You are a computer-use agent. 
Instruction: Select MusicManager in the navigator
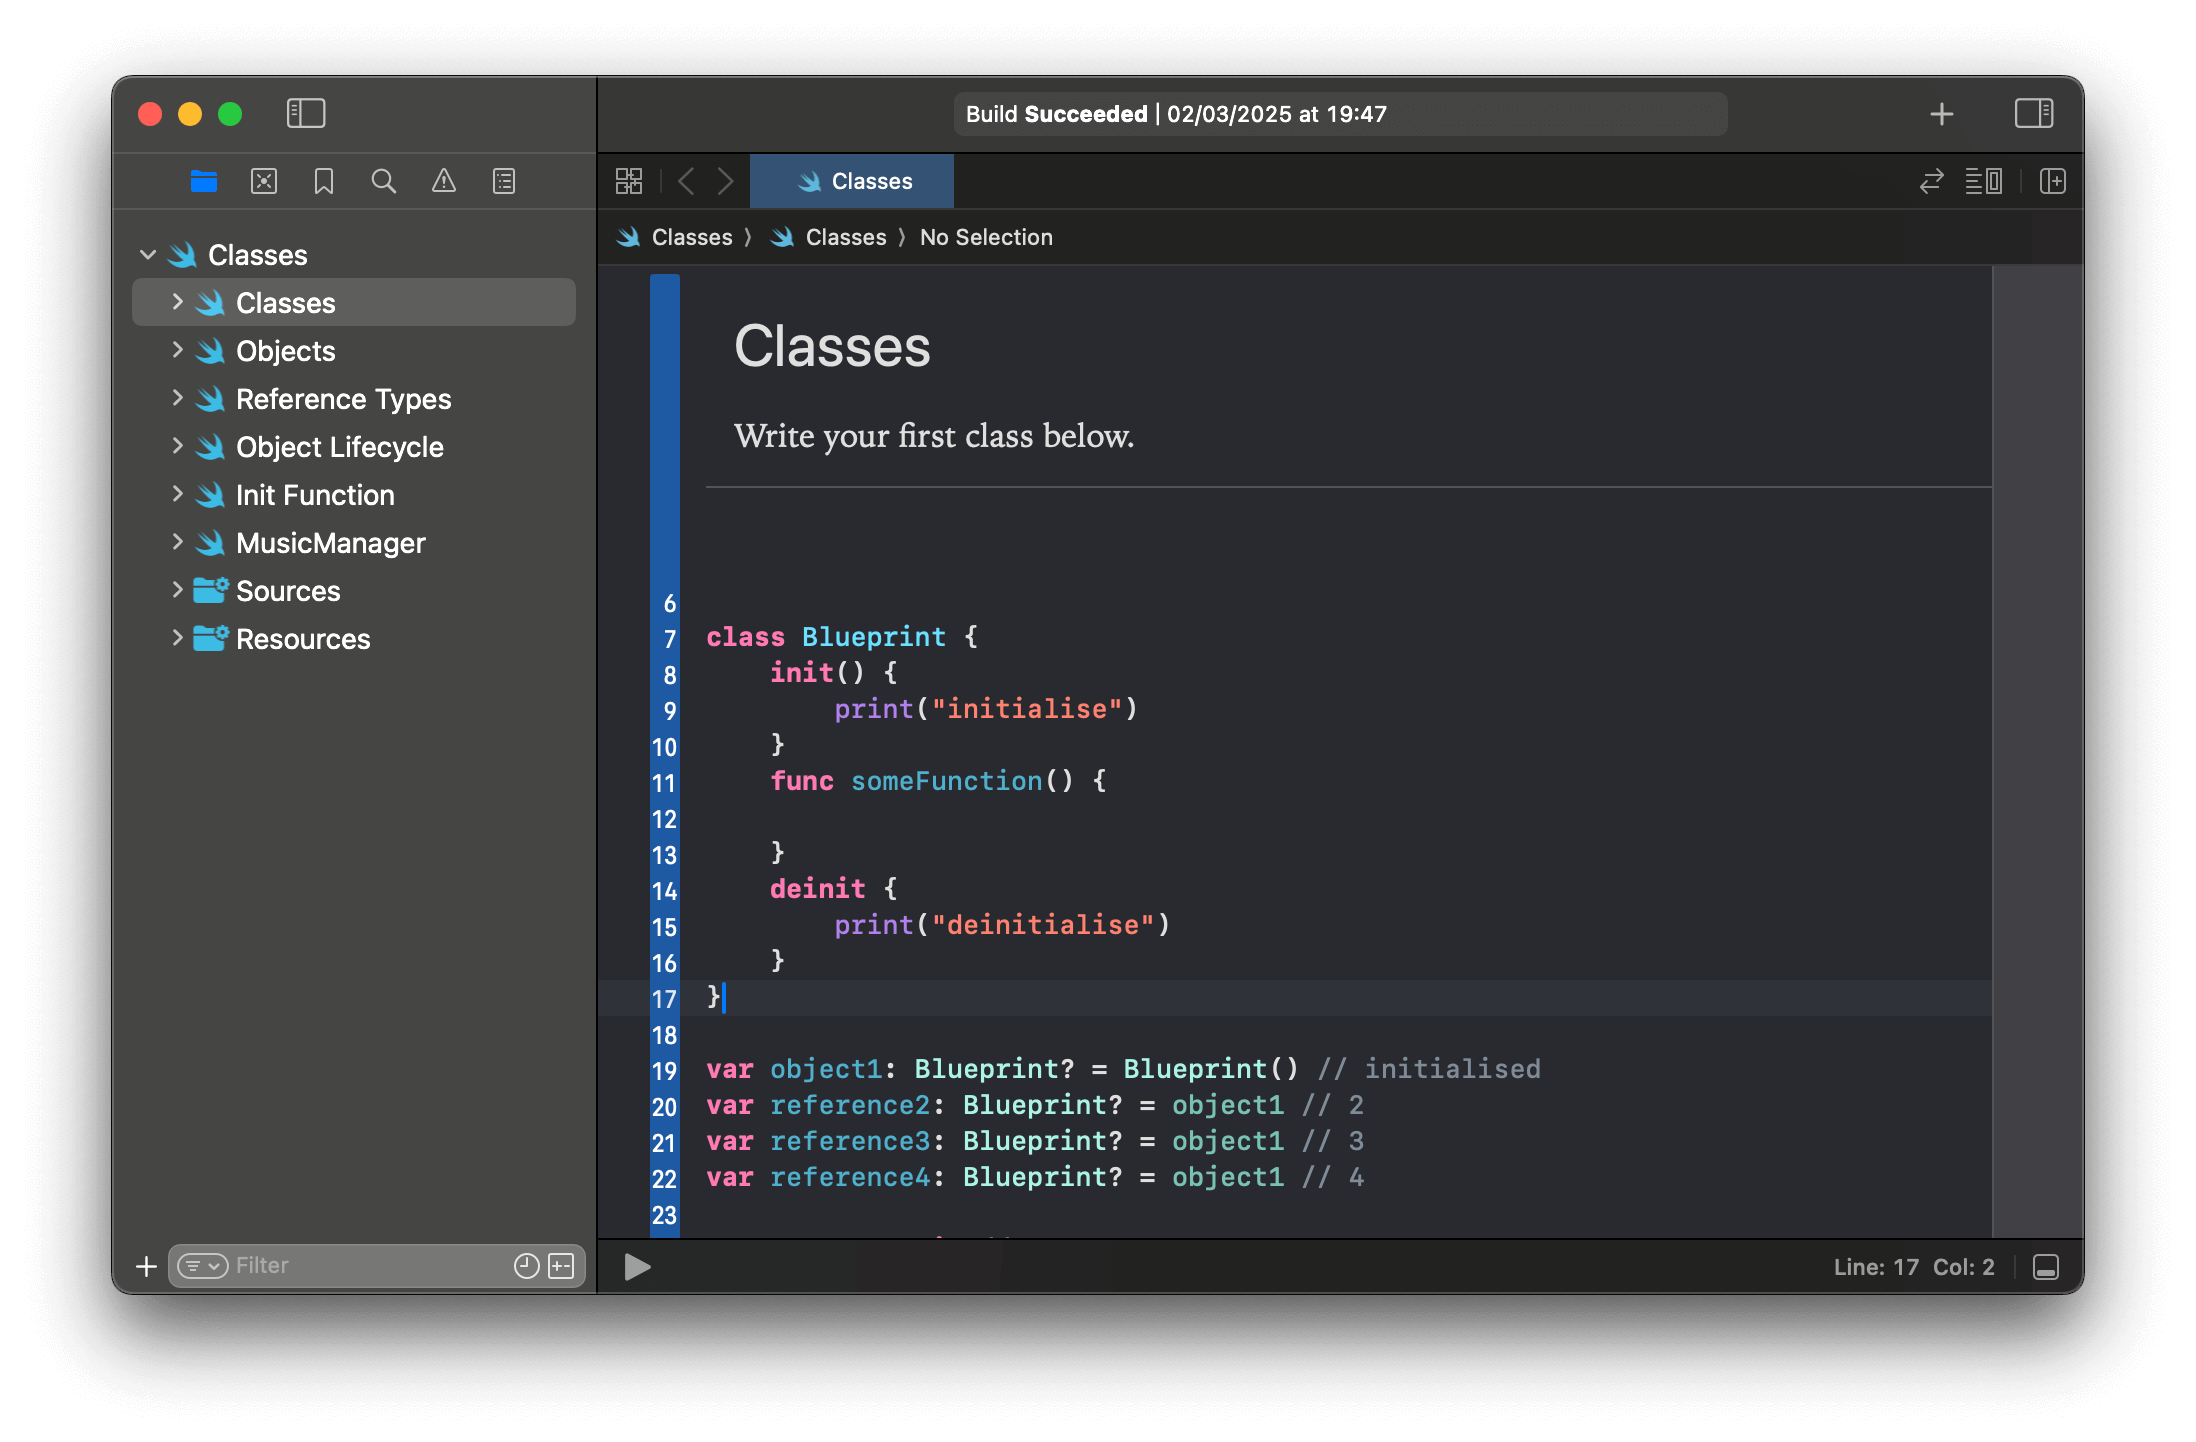tap(330, 543)
